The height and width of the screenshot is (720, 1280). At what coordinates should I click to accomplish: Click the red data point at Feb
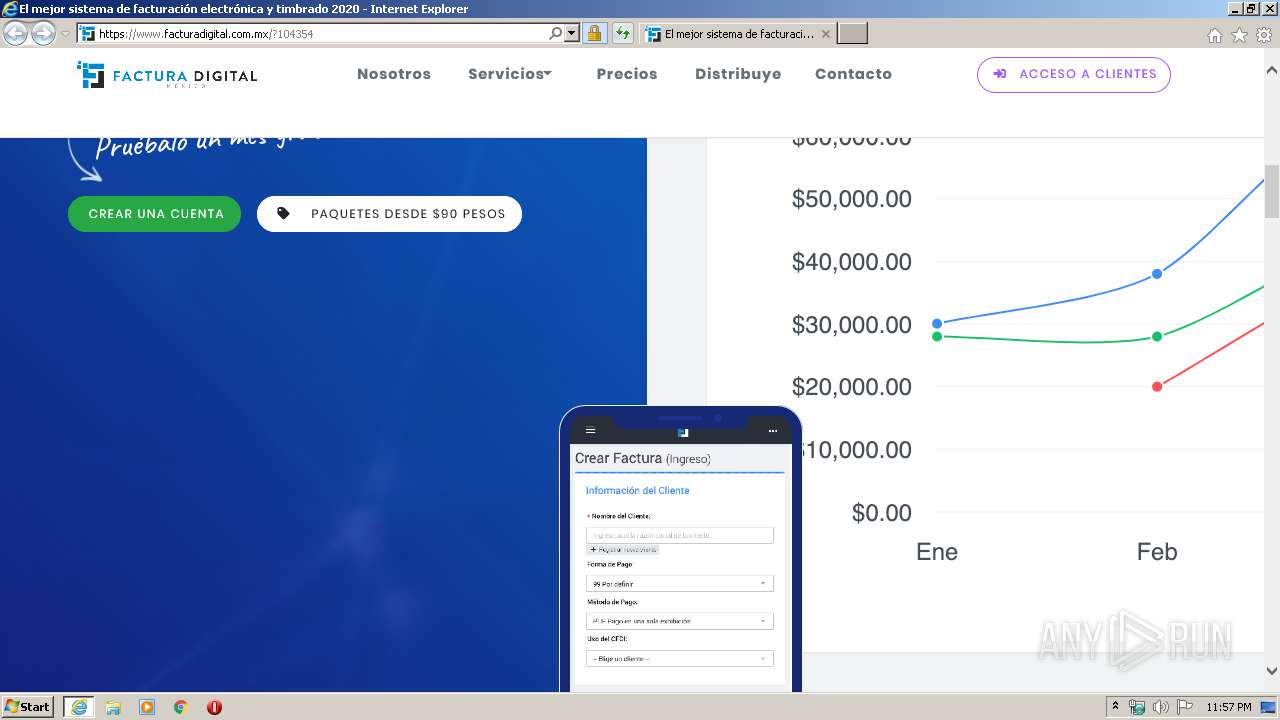[1157, 387]
